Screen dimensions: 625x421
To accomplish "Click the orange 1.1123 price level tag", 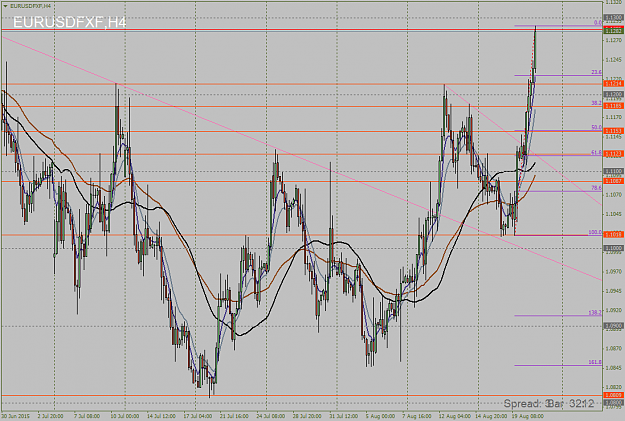I will coord(614,153).
